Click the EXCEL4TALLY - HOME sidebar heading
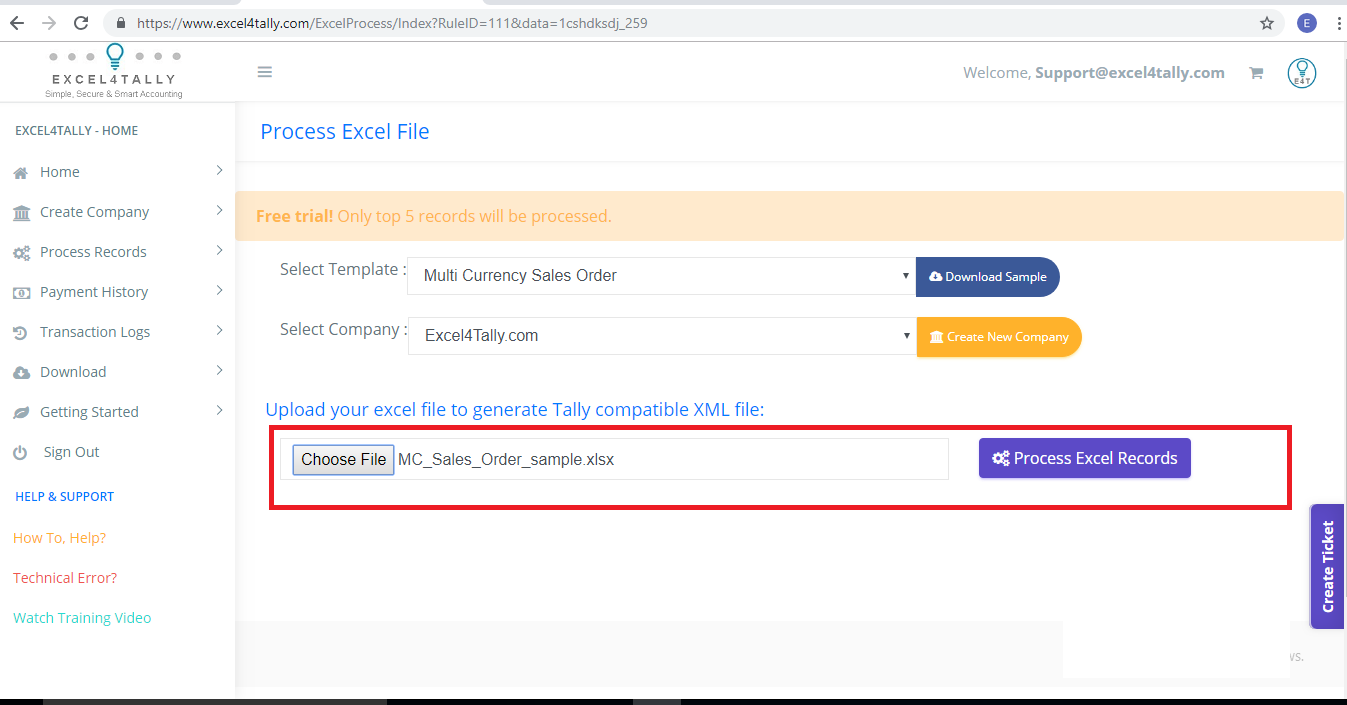 pyautogui.click(x=77, y=131)
